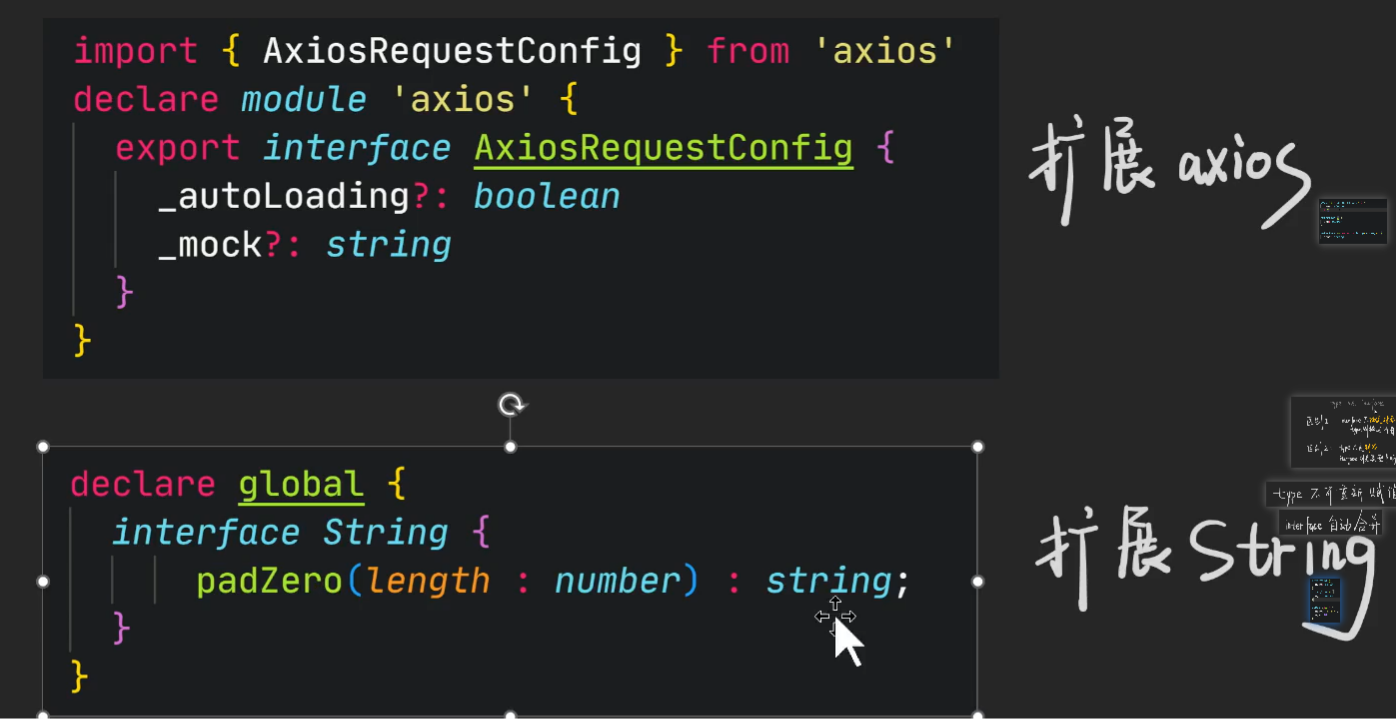Click the 'interface 自动合并' note box

coord(1332,523)
